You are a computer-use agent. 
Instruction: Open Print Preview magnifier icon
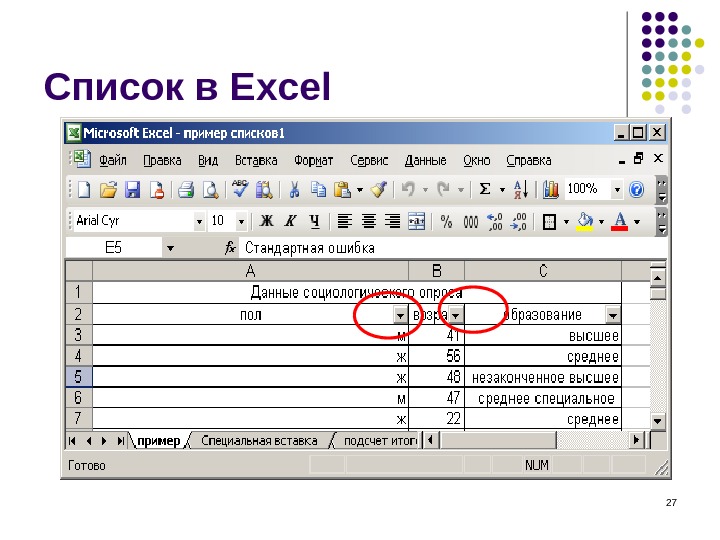(x=210, y=189)
